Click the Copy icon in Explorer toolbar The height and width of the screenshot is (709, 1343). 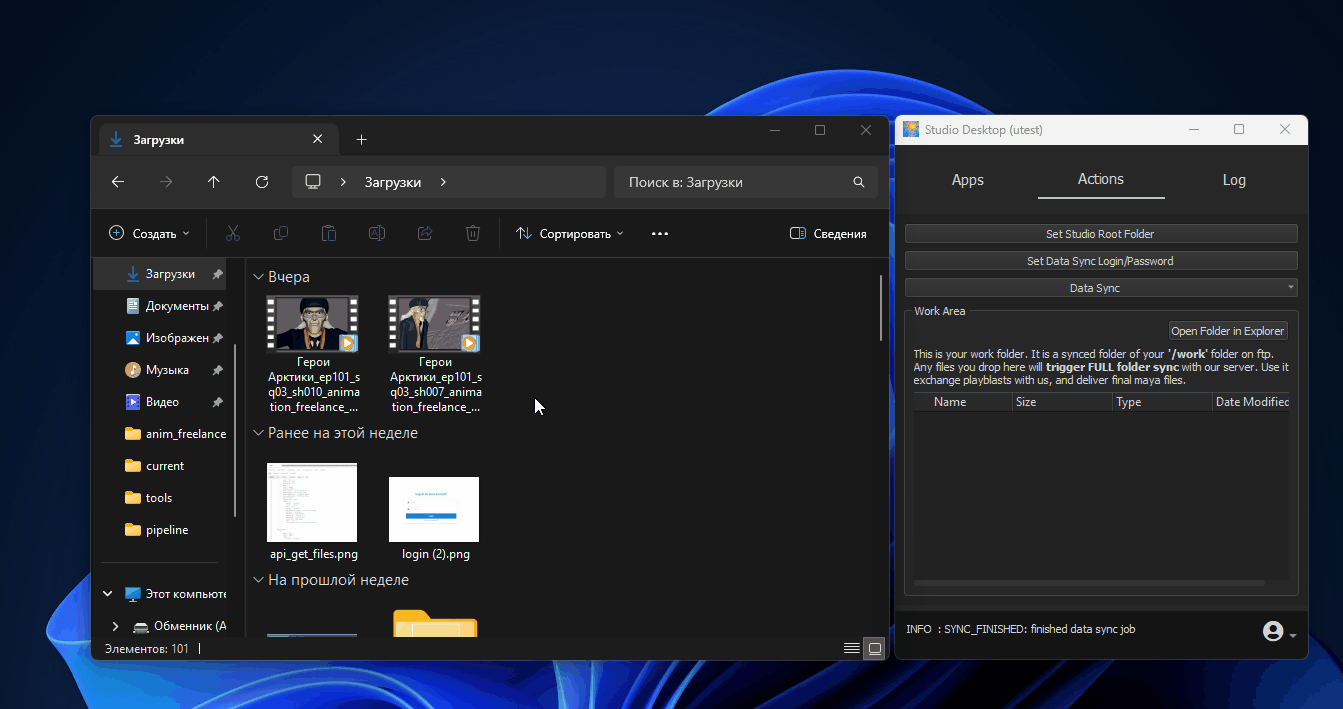(x=281, y=233)
